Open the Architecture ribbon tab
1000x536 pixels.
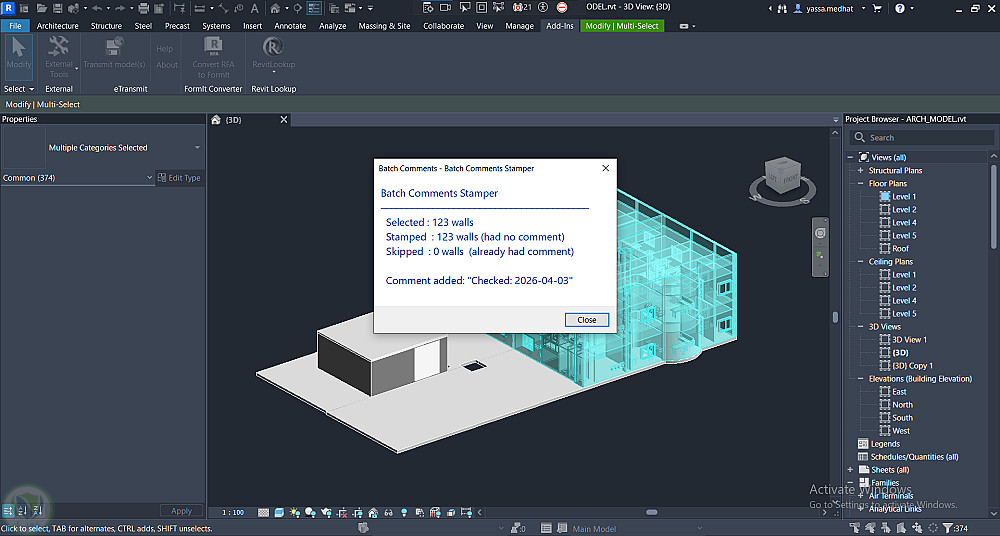point(58,26)
